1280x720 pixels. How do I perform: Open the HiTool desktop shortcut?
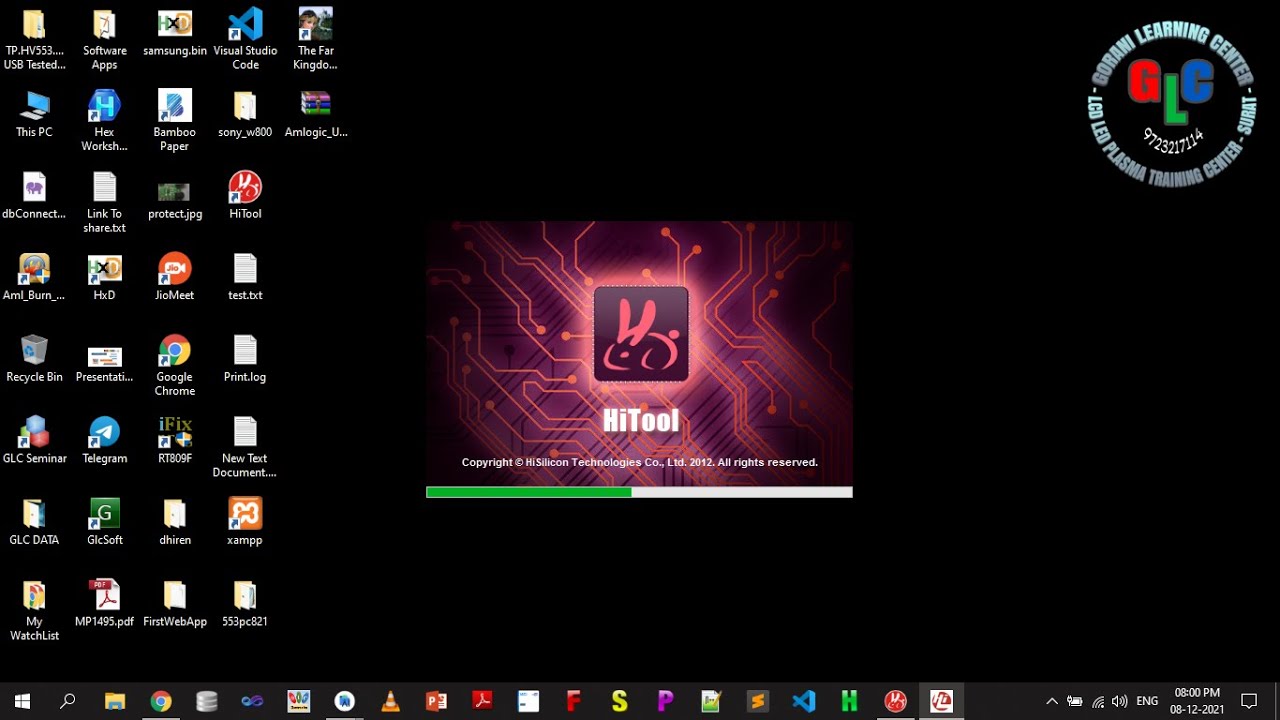tap(245, 195)
